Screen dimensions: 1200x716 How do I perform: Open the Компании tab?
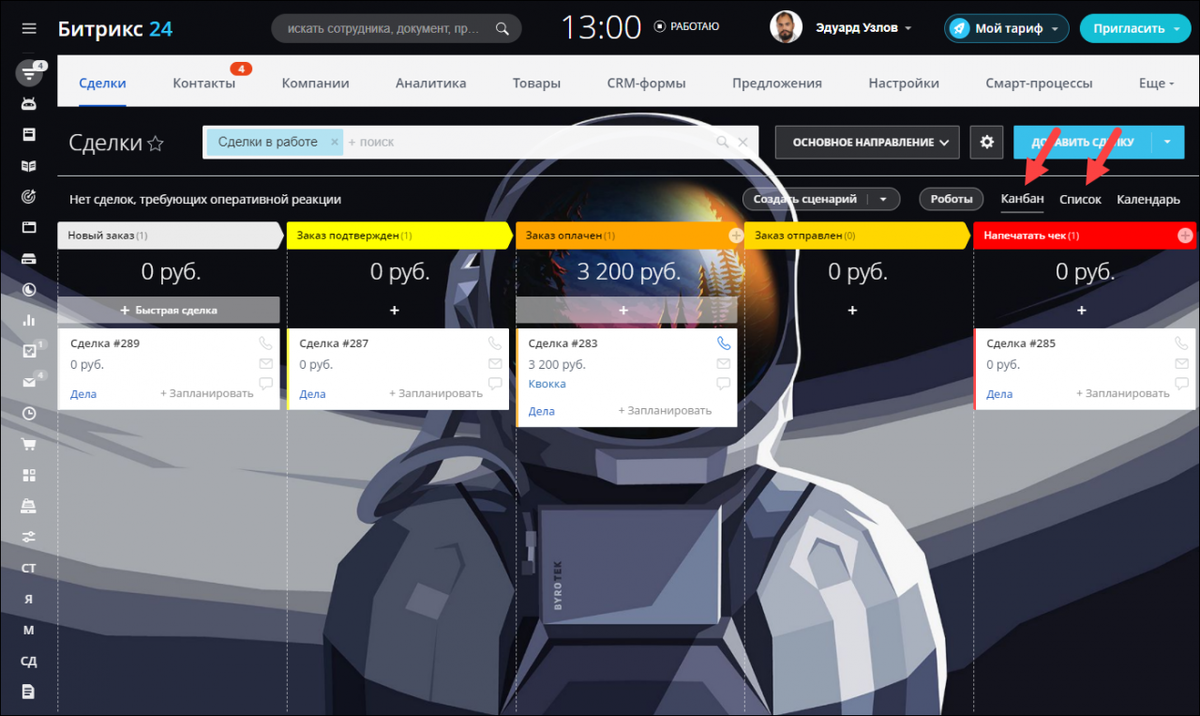pos(315,84)
